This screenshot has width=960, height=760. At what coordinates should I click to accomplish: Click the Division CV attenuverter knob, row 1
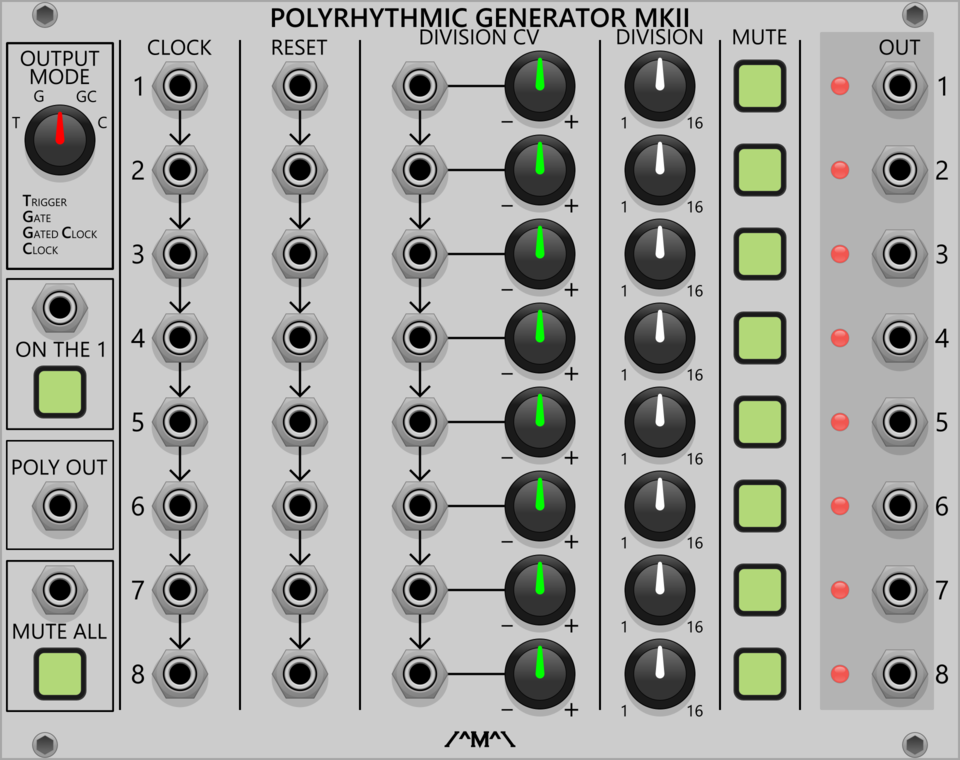540,86
